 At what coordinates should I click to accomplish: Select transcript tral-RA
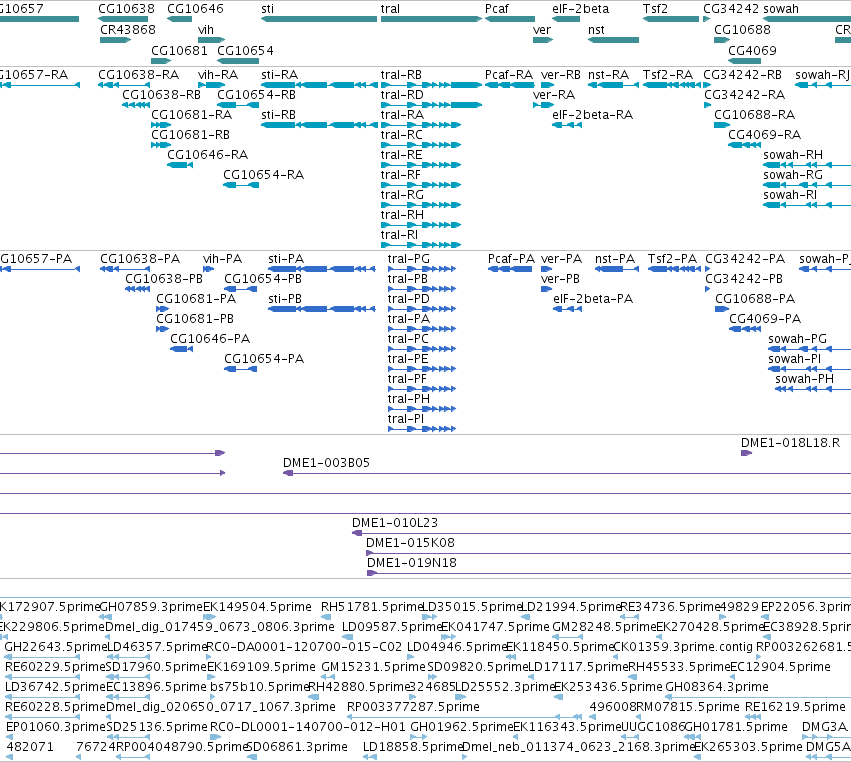click(421, 125)
